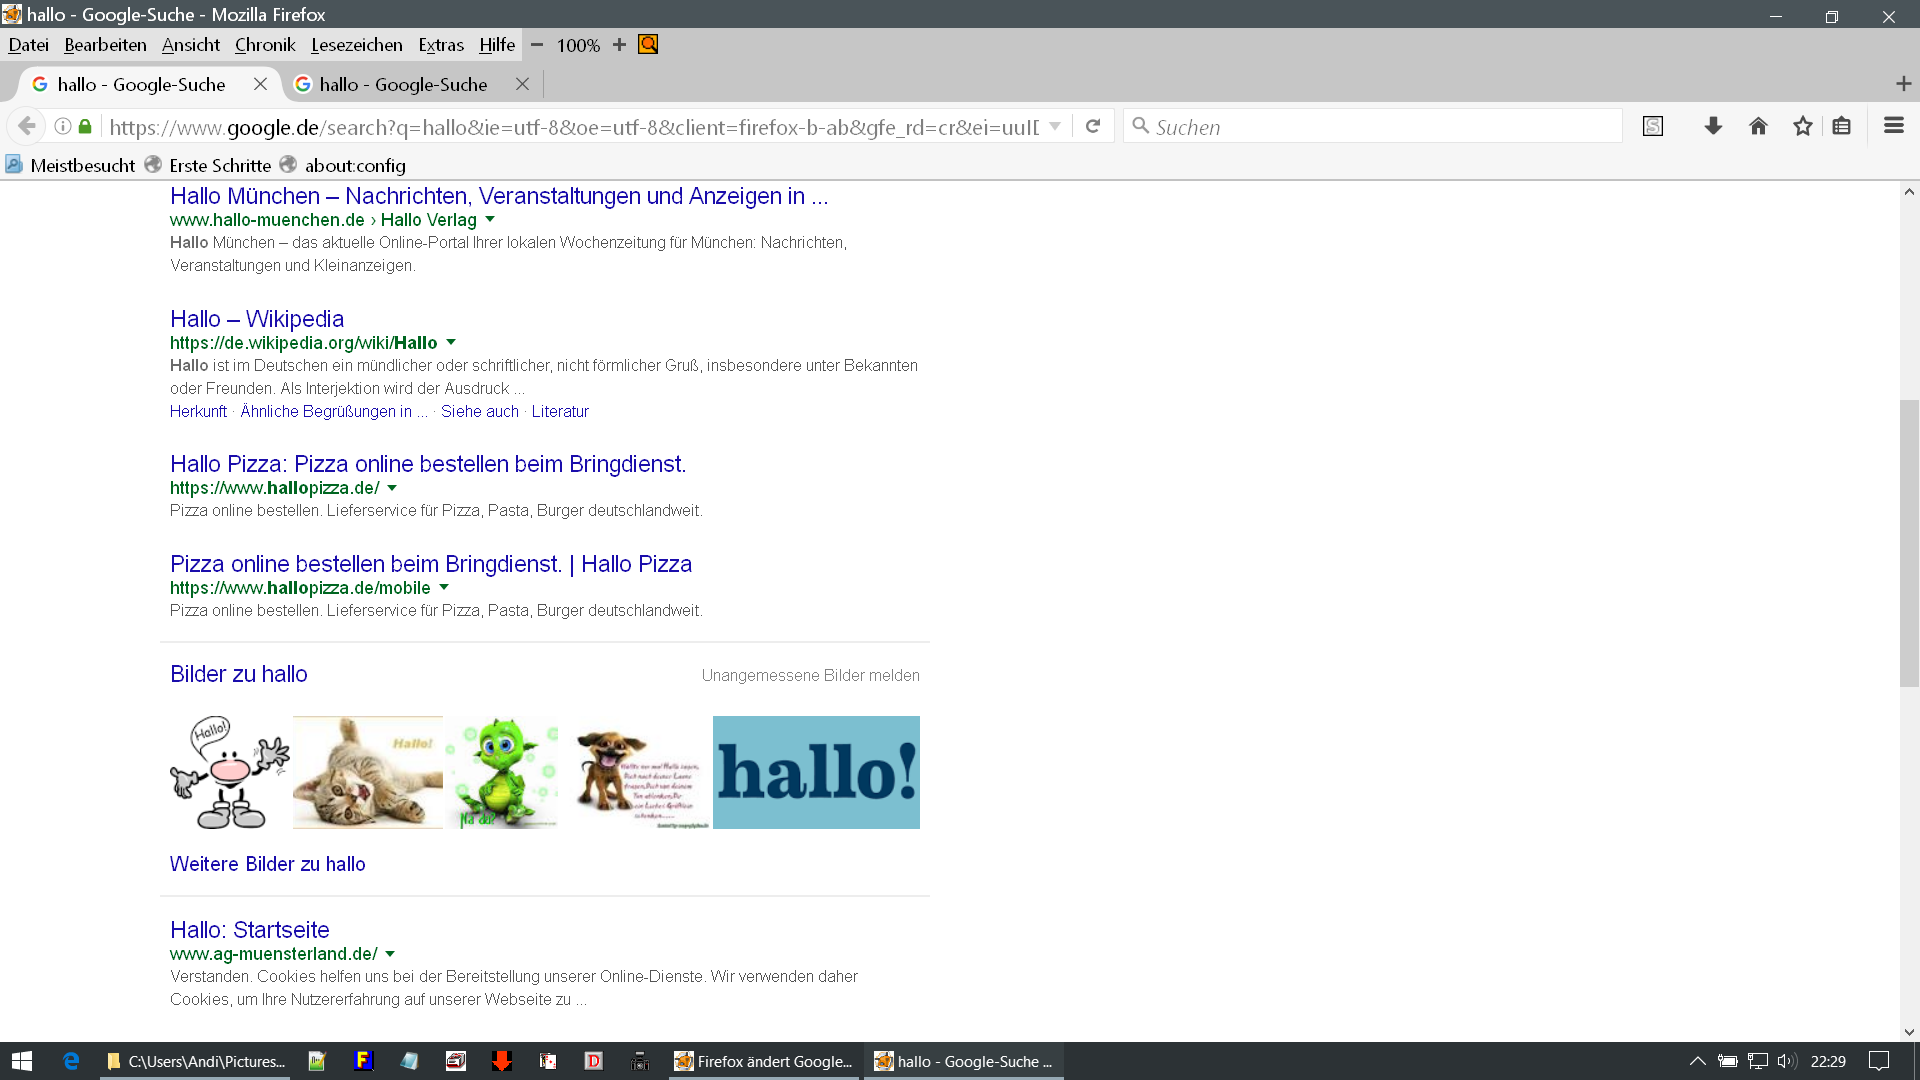This screenshot has height=1080, width=1920.
Task: Expand the hallopizza.de/mobile result dropdown arrow
Action: pos(444,588)
